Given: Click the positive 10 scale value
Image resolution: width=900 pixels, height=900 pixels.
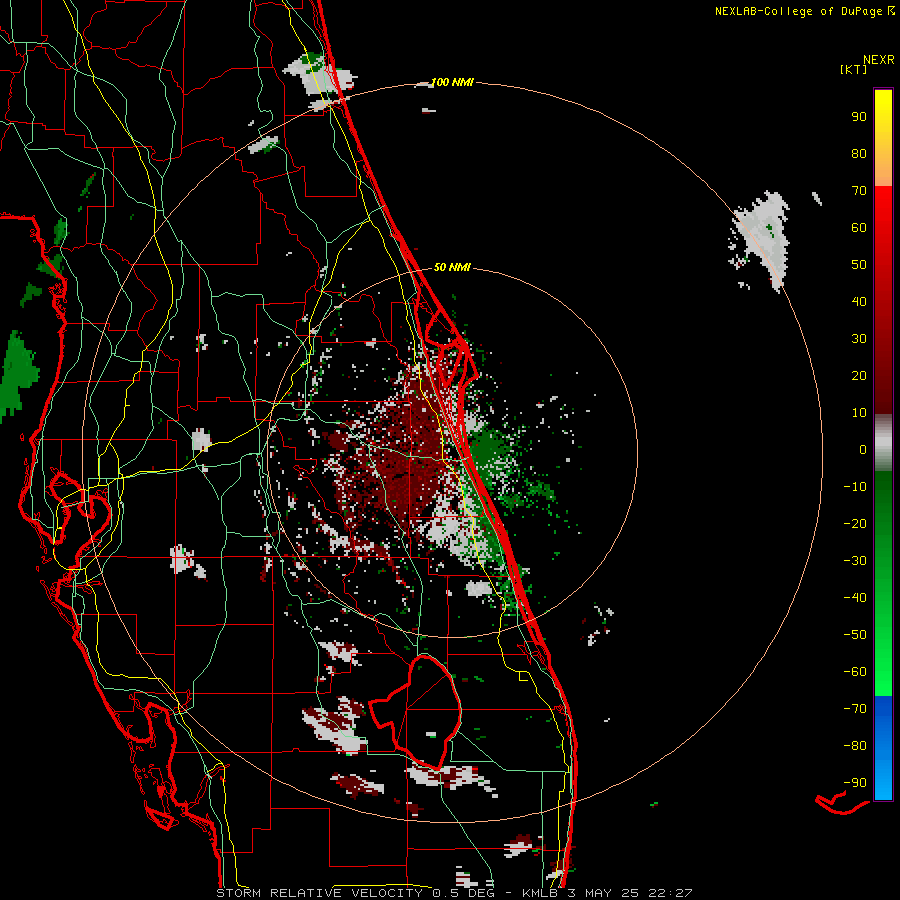Looking at the screenshot, I should pos(859,413).
